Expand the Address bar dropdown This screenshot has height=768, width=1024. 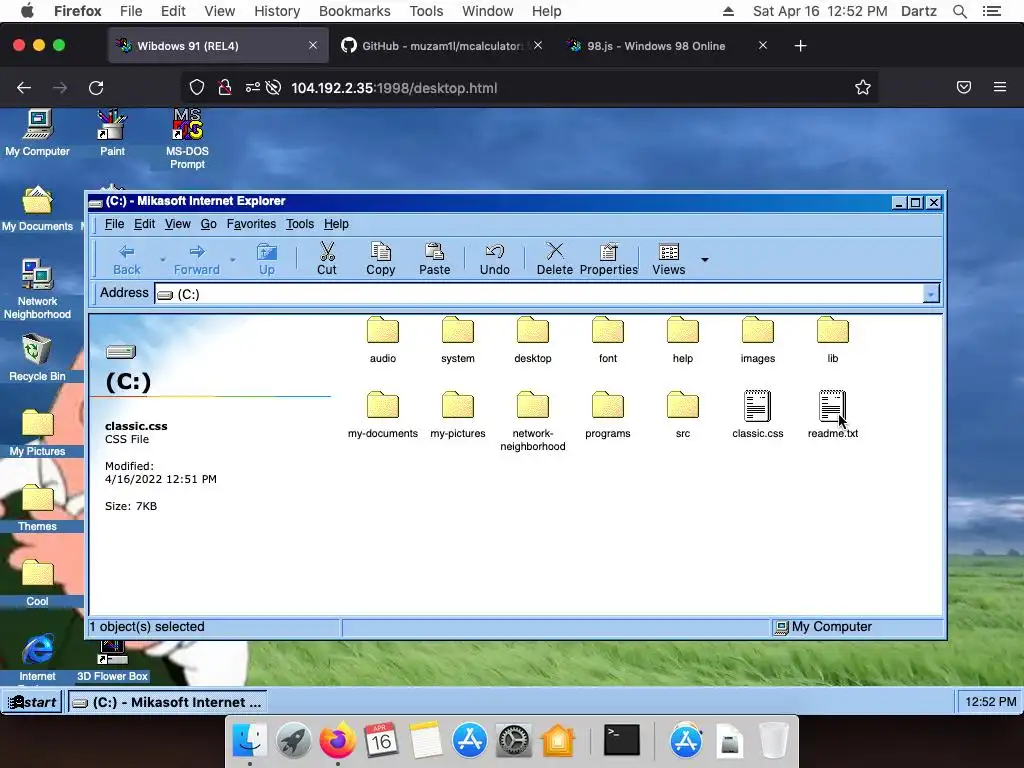point(931,294)
